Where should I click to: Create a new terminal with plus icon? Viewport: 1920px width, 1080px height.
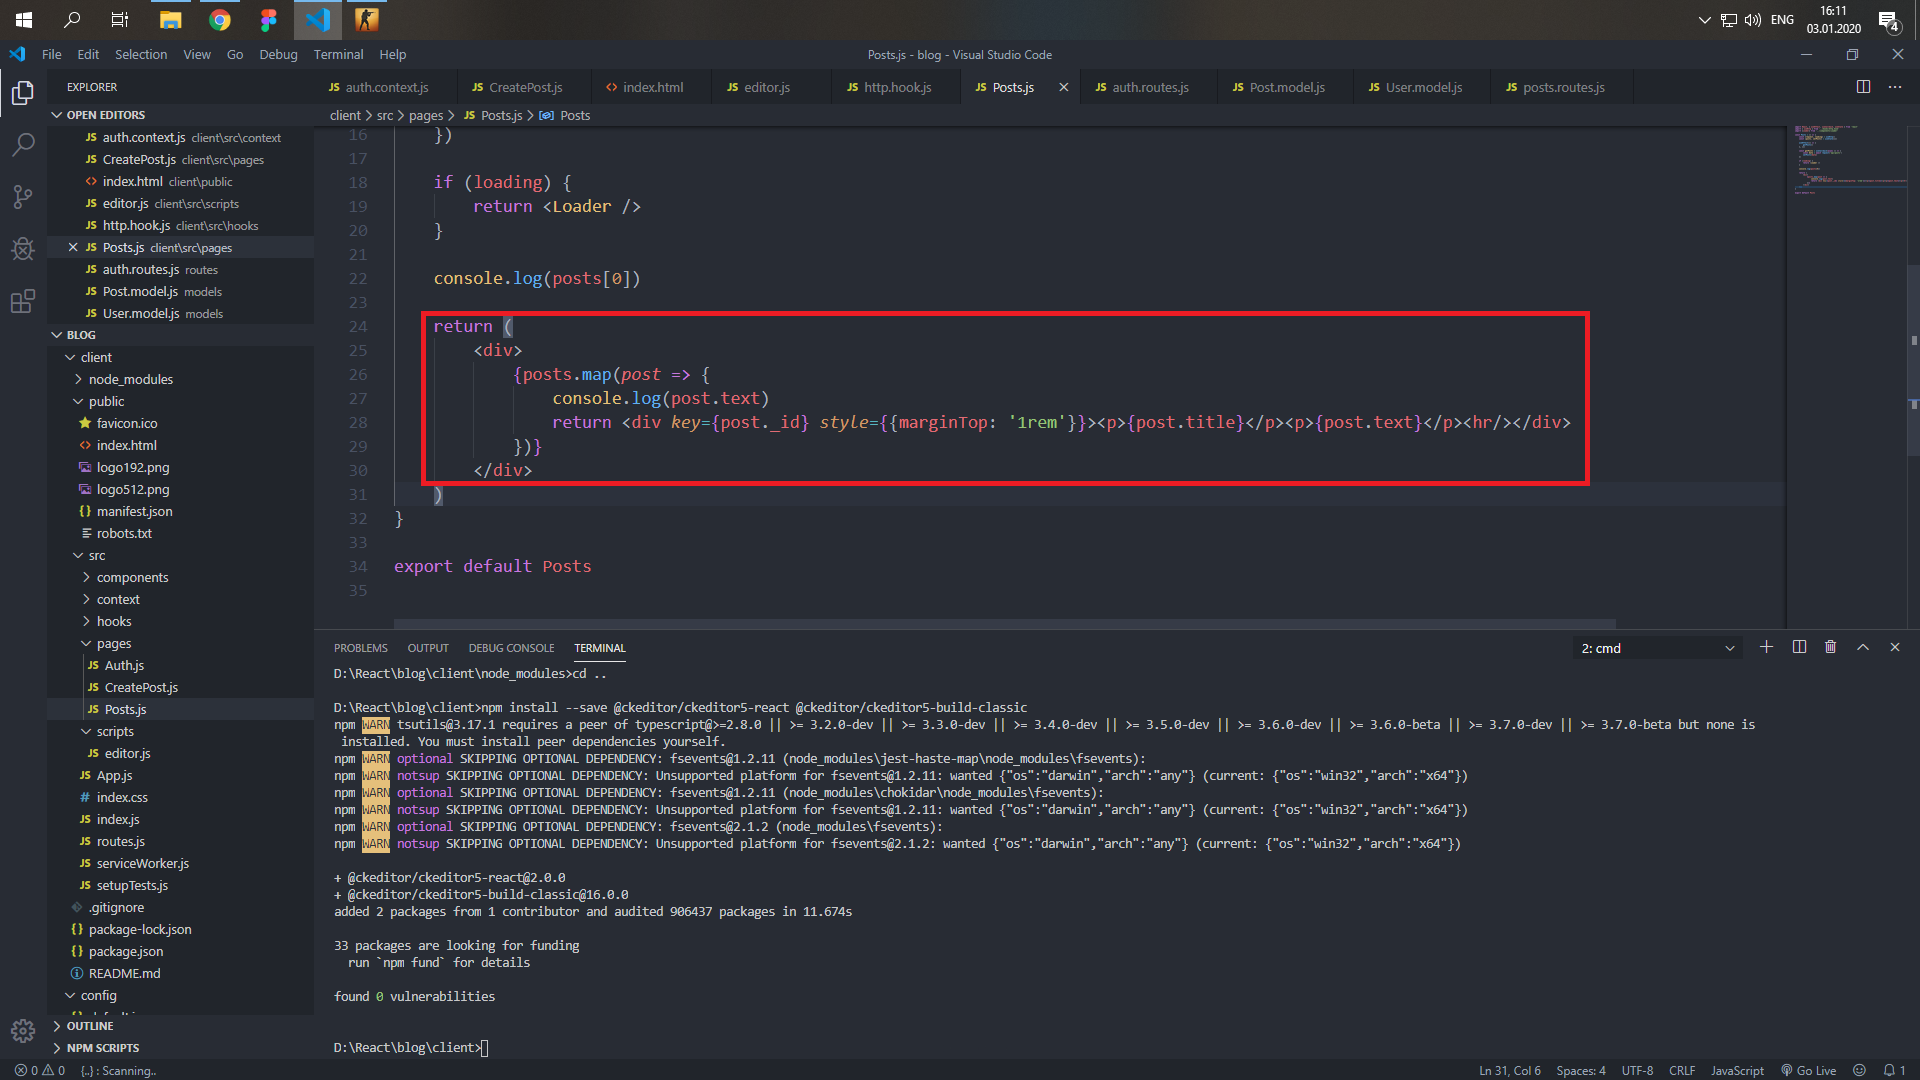click(1766, 647)
